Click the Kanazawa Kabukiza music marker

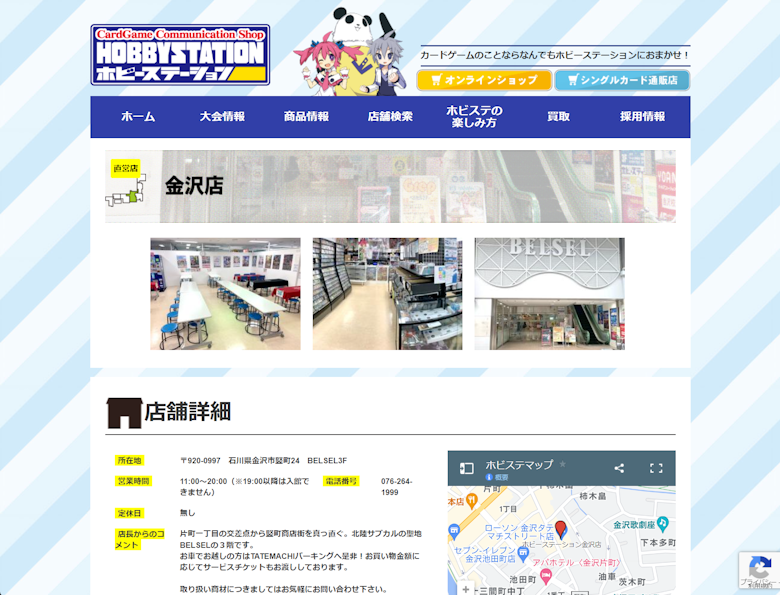click(x=662, y=524)
